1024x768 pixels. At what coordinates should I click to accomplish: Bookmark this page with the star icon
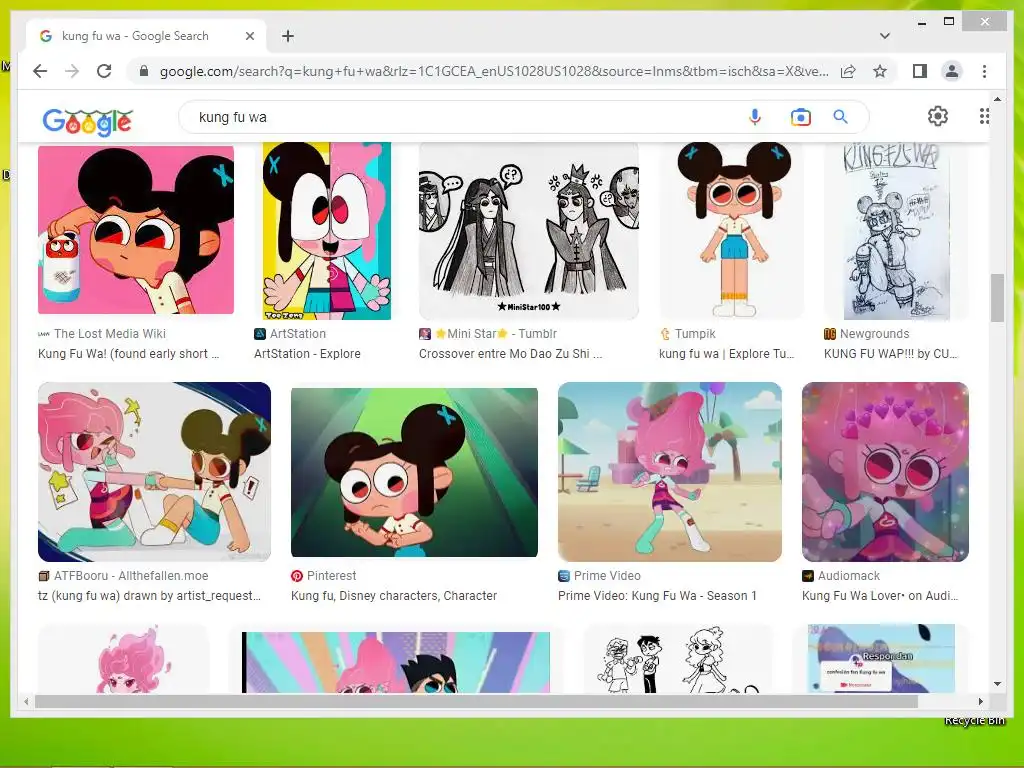[x=880, y=71]
